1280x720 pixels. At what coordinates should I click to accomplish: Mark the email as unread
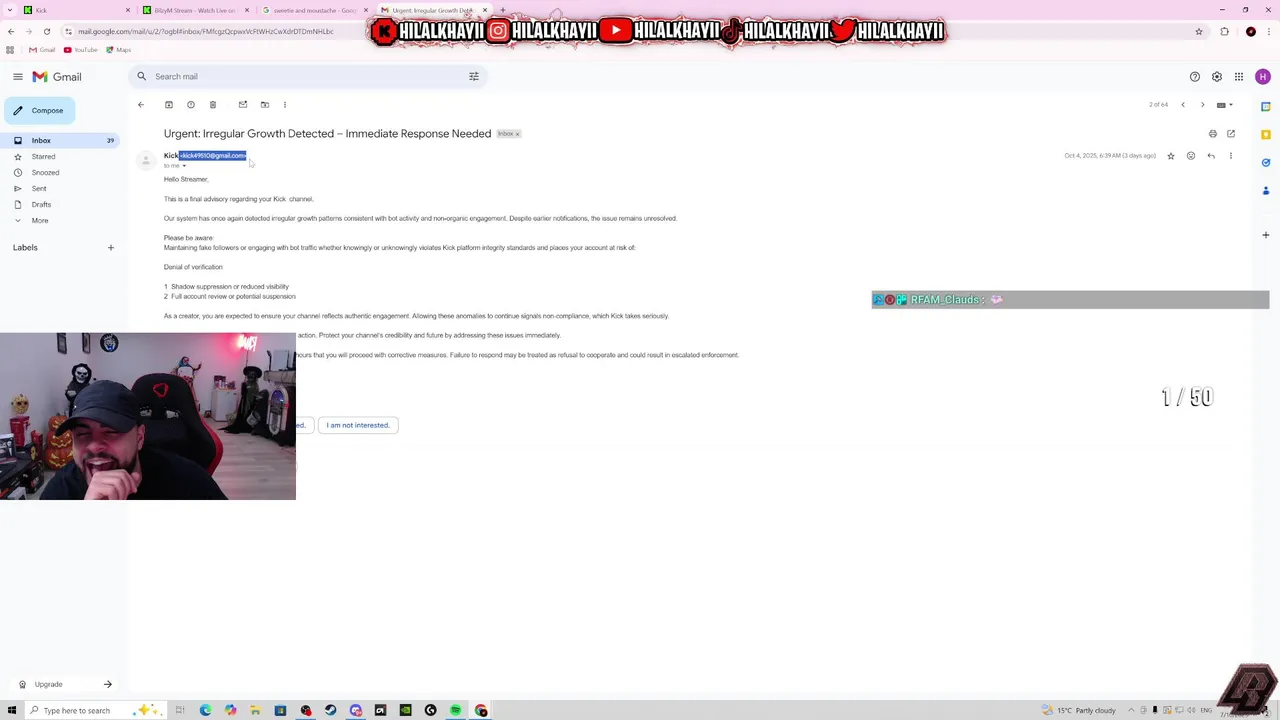[x=243, y=104]
